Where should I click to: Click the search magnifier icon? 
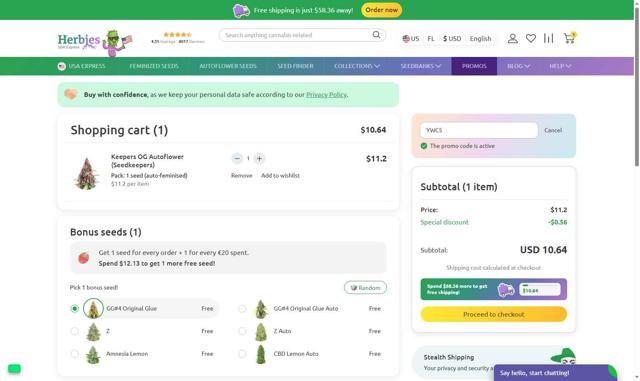point(376,35)
